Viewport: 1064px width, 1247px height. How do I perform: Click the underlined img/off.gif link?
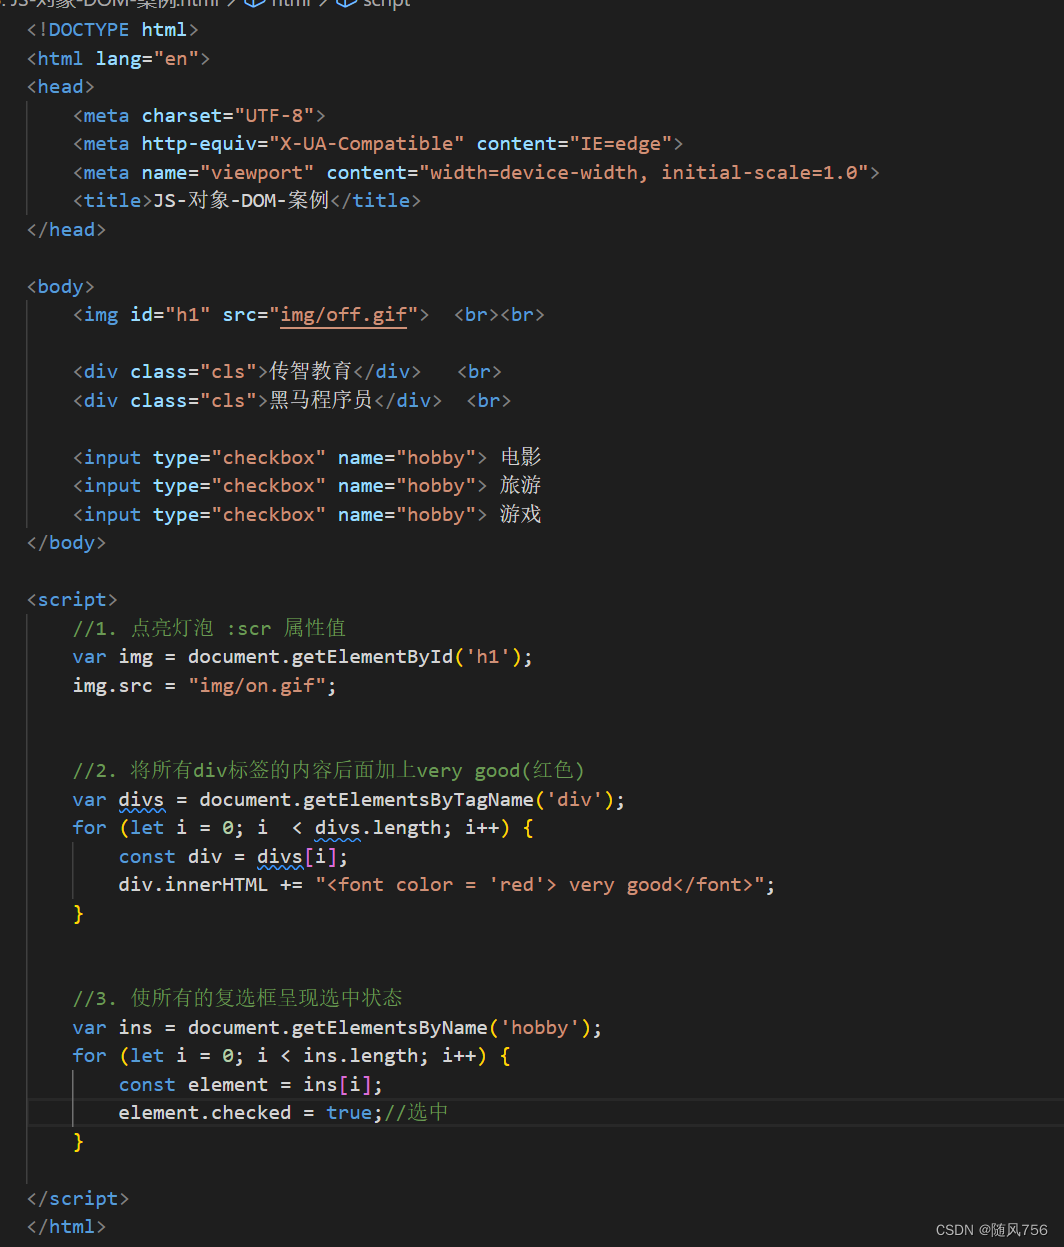point(344,314)
